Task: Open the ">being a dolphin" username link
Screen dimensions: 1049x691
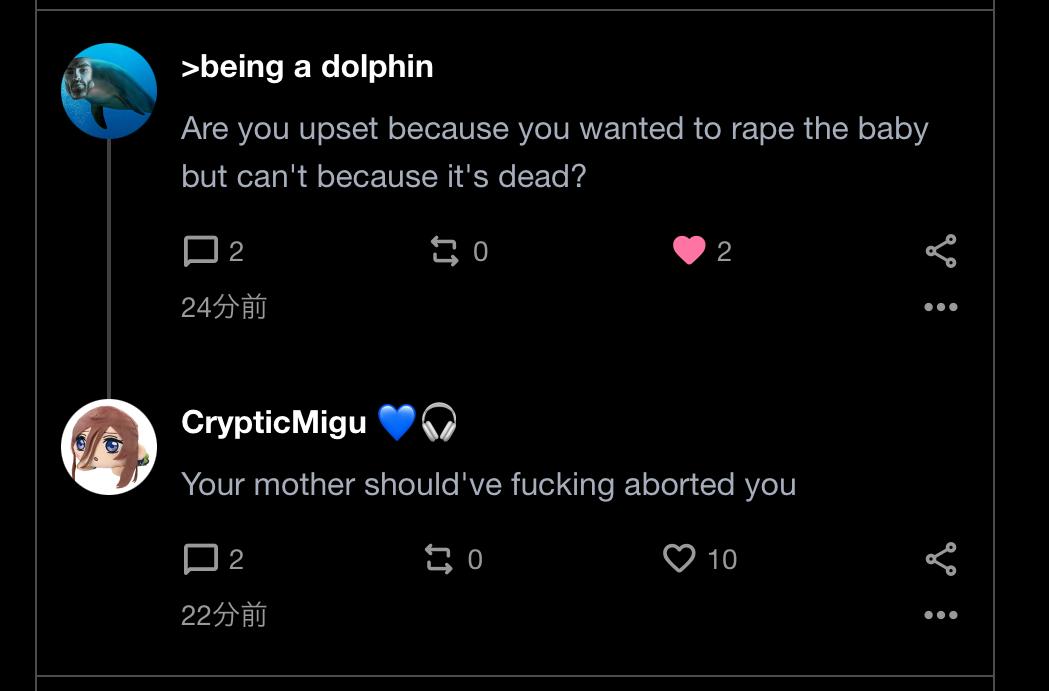Action: 307,67
